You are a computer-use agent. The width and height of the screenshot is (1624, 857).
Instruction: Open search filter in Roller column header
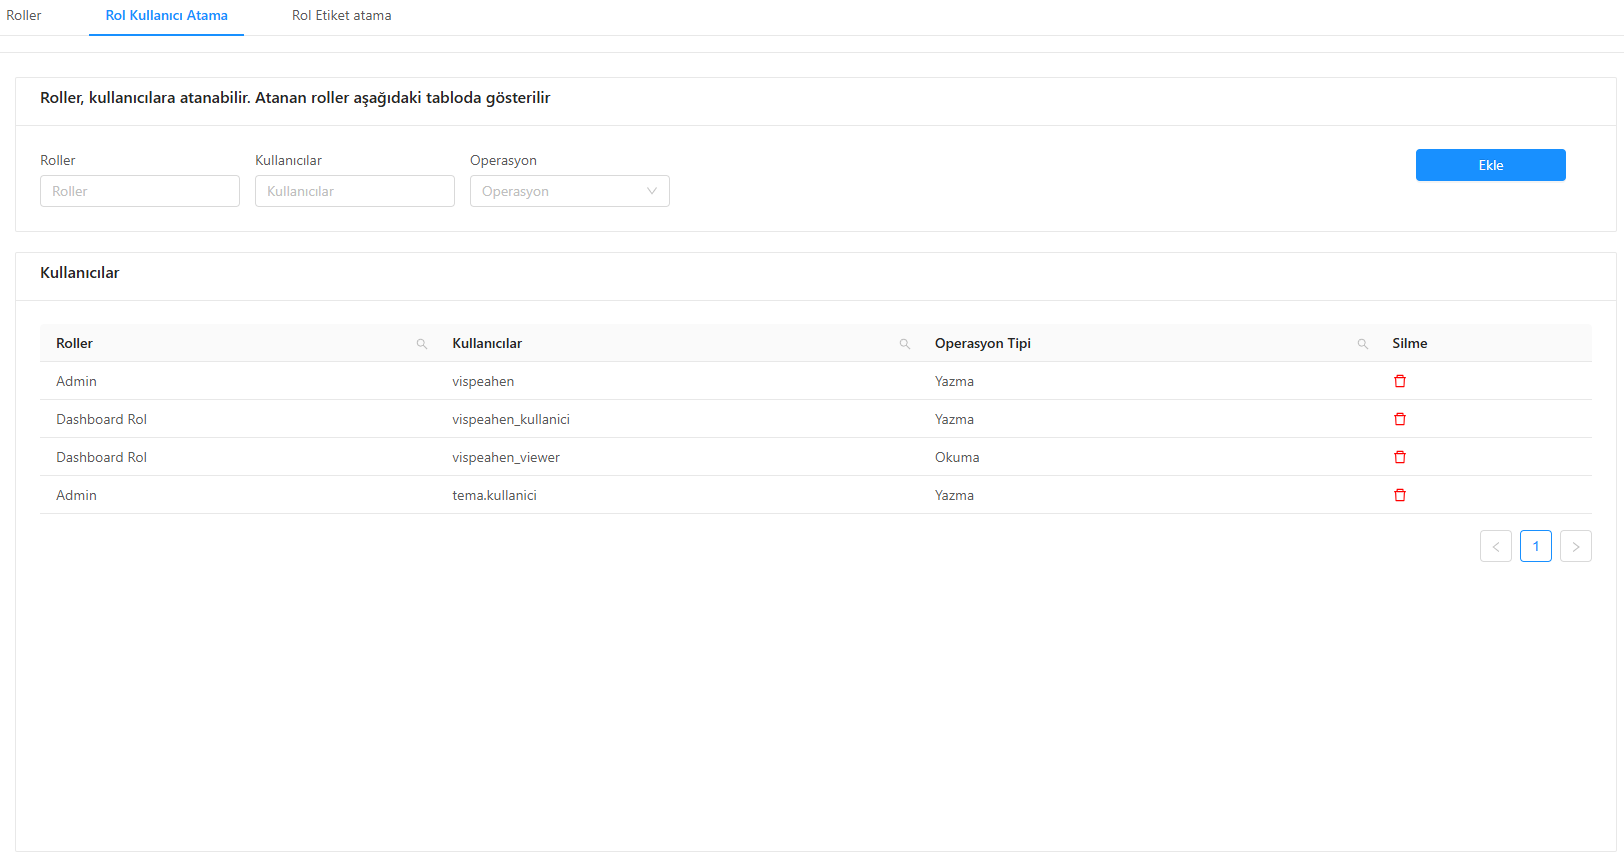(x=422, y=344)
